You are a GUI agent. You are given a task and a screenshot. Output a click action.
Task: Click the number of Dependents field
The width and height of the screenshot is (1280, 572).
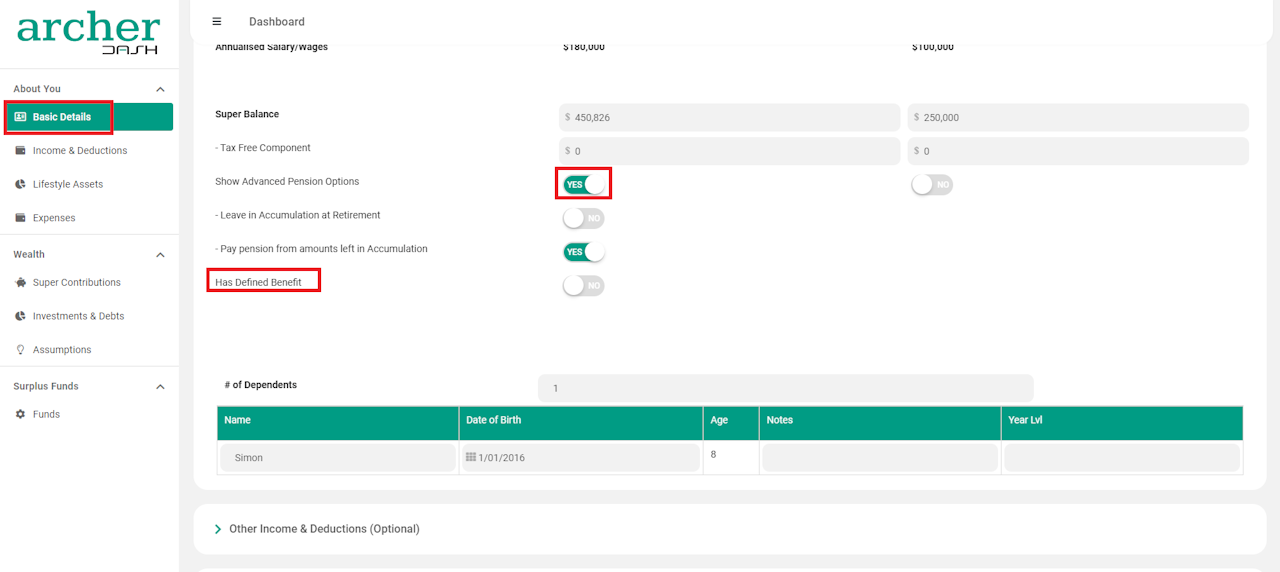[785, 388]
